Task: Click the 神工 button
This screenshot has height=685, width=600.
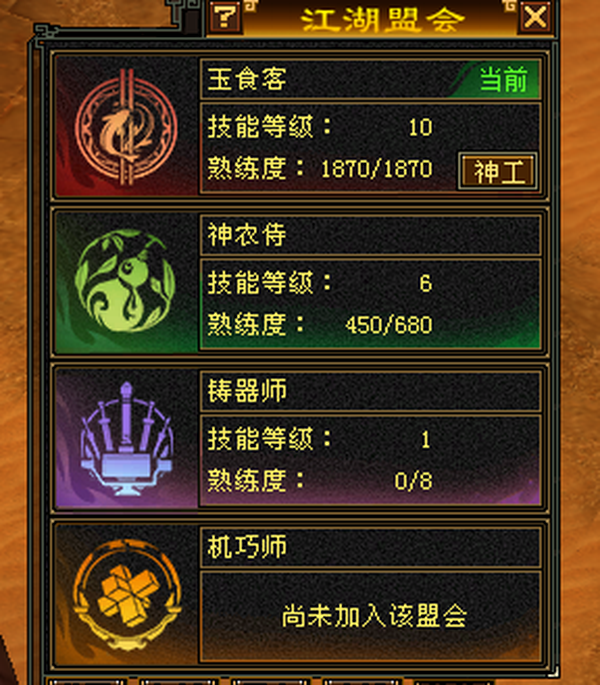Action: [498, 171]
